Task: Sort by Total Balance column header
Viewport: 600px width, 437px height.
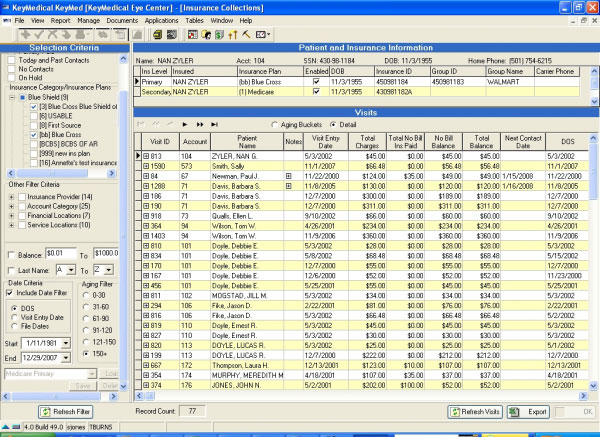Action: click(481, 142)
